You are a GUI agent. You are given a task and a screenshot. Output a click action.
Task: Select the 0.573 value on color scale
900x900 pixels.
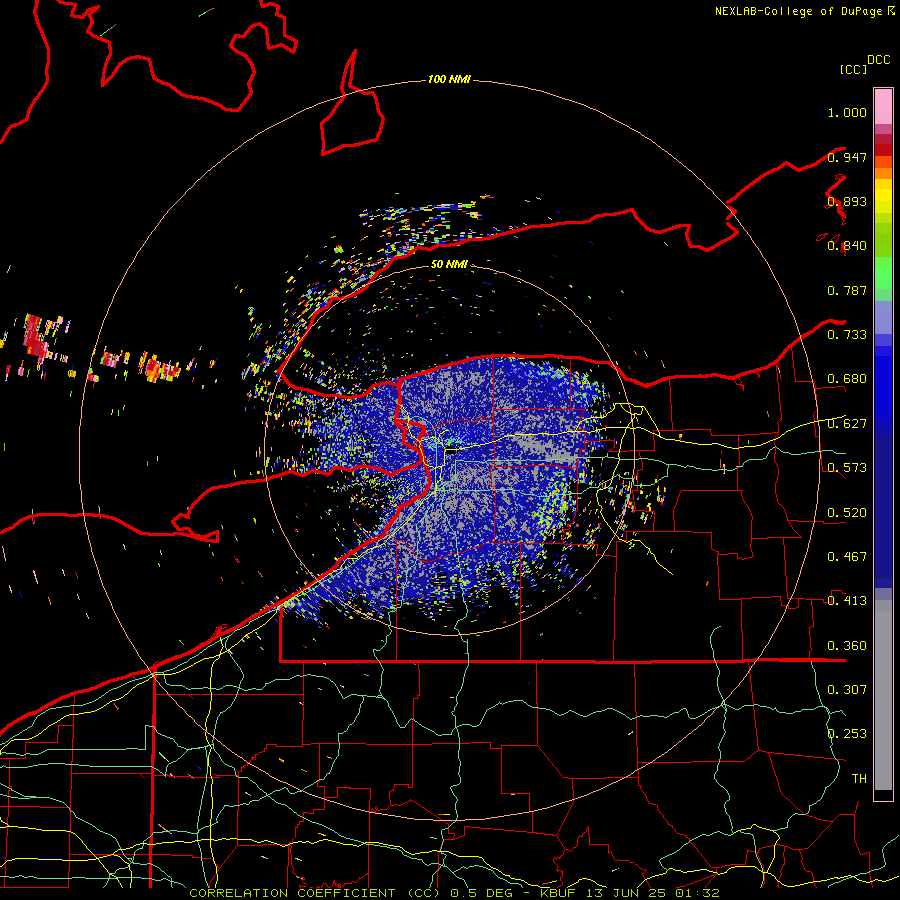coord(847,468)
